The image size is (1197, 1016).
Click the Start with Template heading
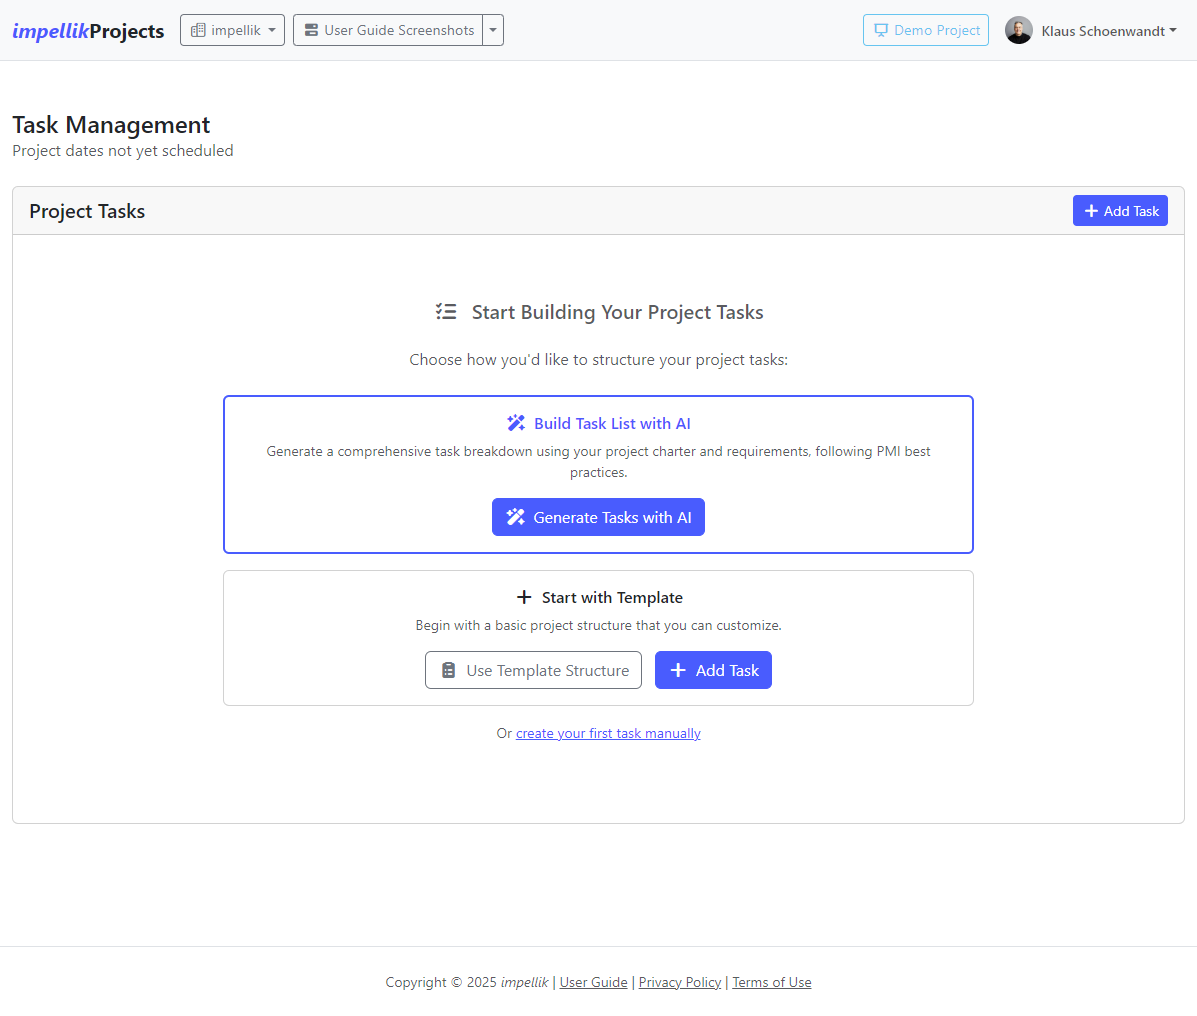pyautogui.click(x=612, y=597)
